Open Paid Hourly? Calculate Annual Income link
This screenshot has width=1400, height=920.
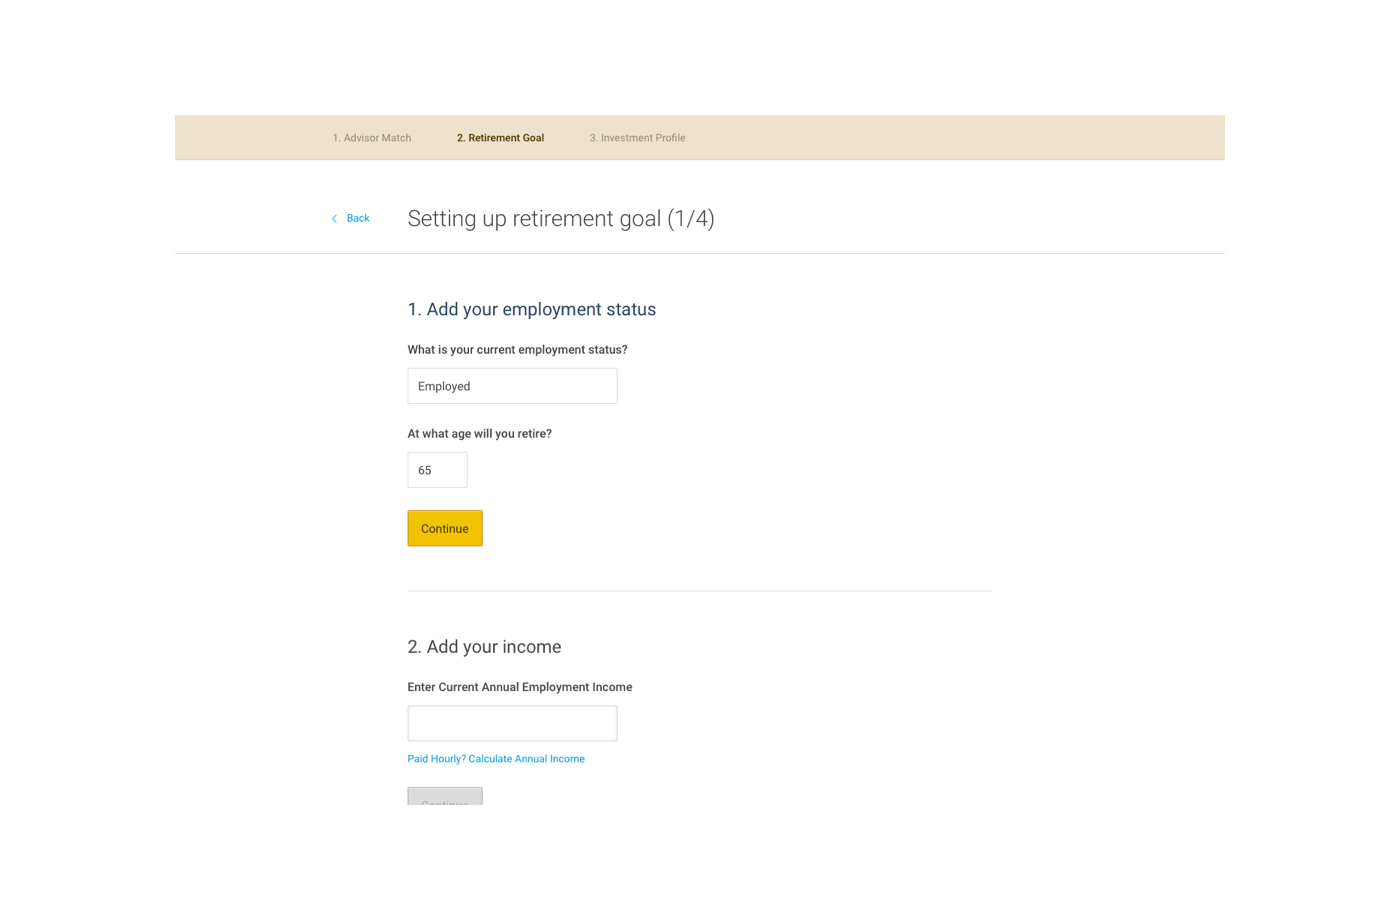496,759
